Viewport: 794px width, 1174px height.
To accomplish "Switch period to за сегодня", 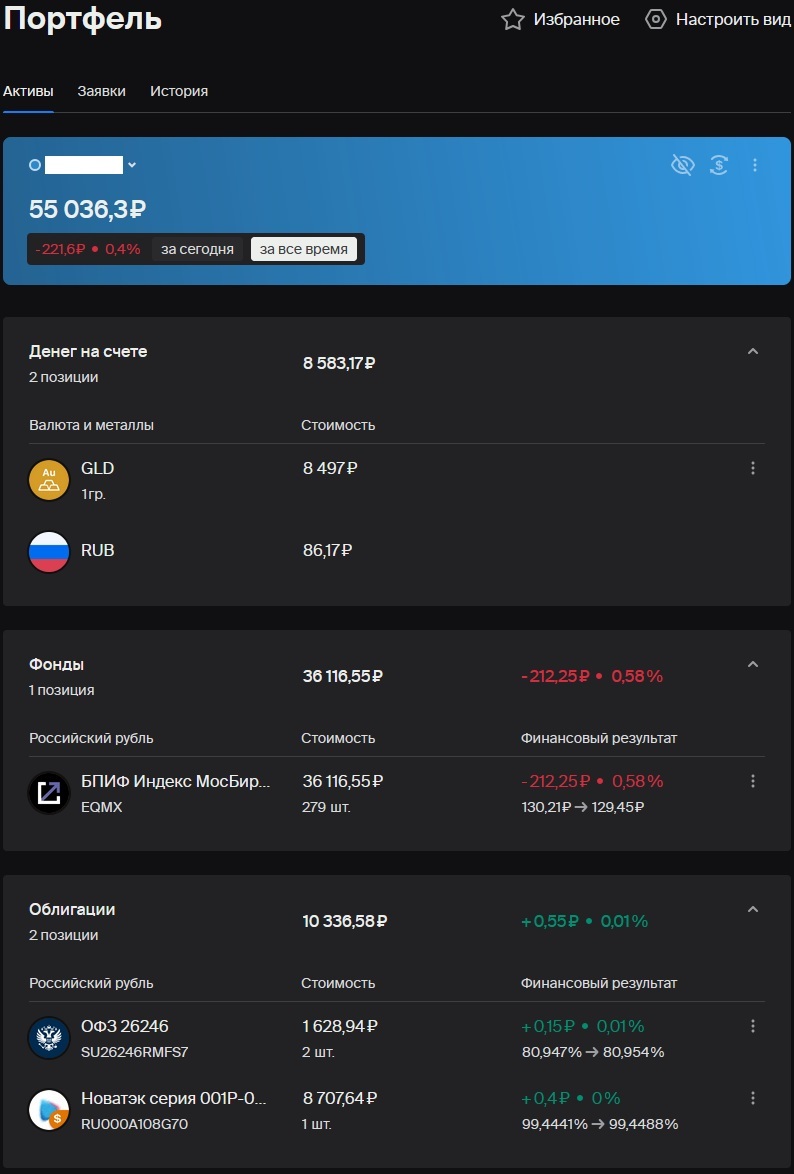I will [x=197, y=249].
